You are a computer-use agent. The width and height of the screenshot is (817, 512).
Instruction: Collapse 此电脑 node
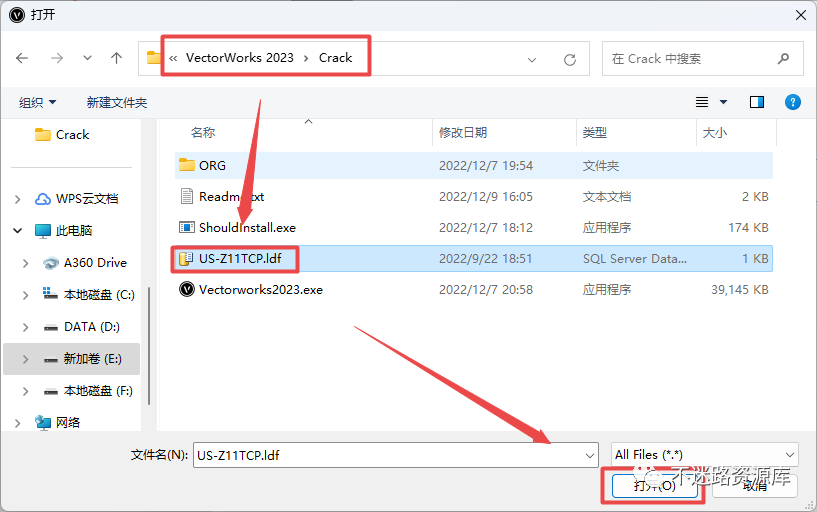(18, 231)
